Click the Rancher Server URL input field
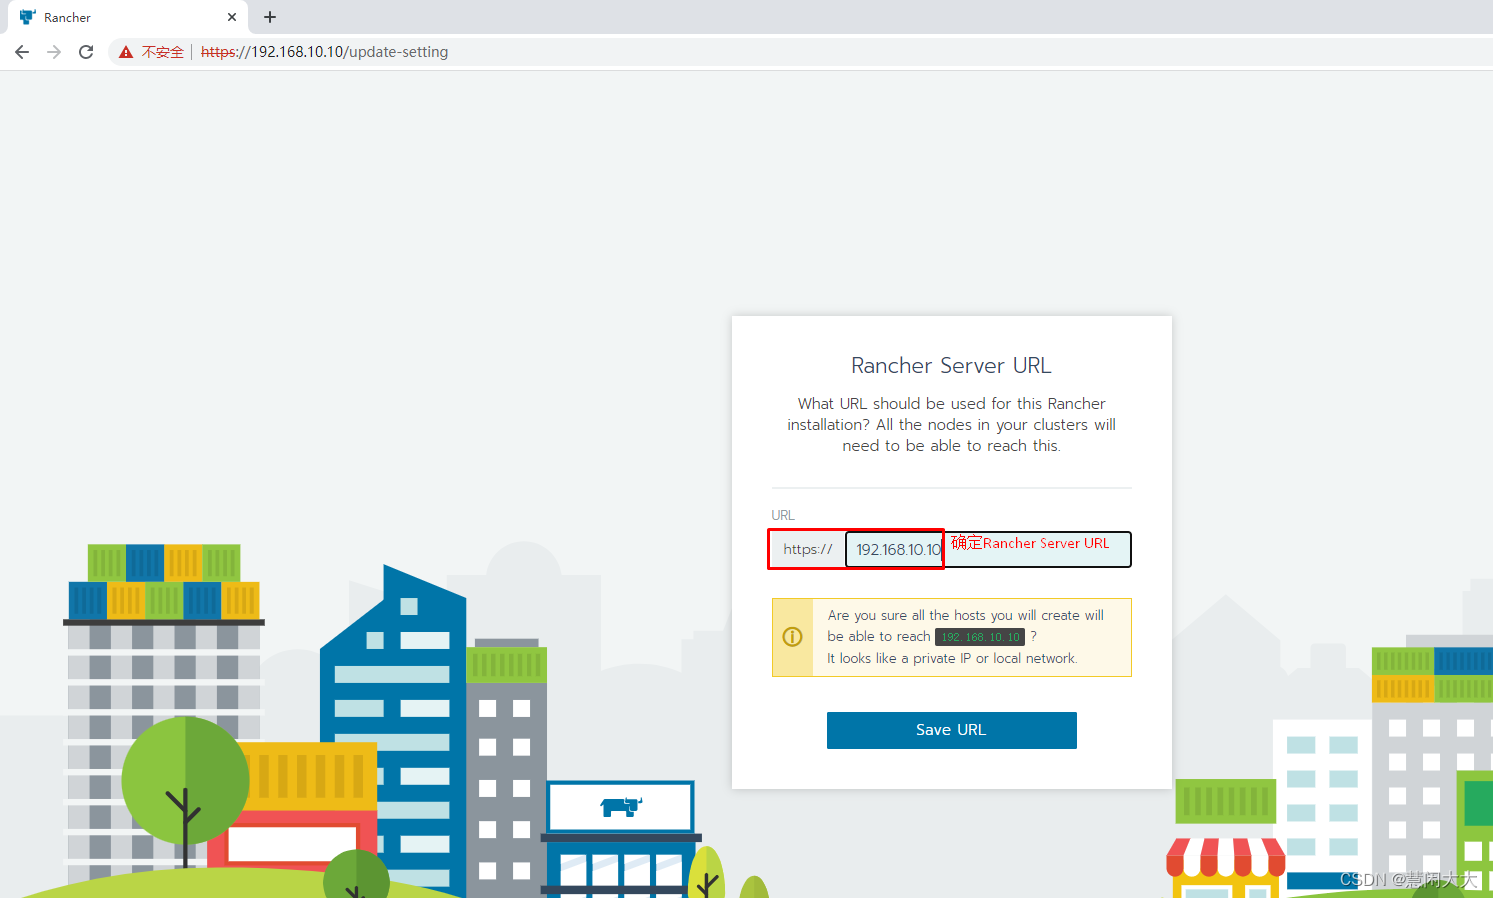The image size is (1493, 898). (x=988, y=549)
